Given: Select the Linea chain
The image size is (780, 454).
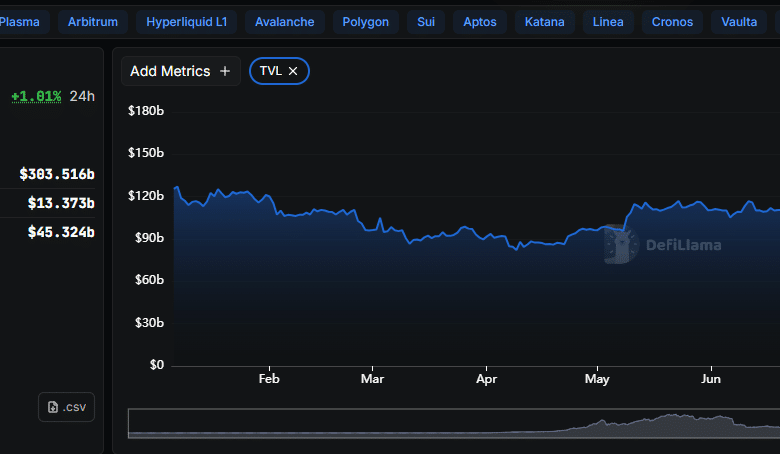Looking at the screenshot, I should click(607, 21).
